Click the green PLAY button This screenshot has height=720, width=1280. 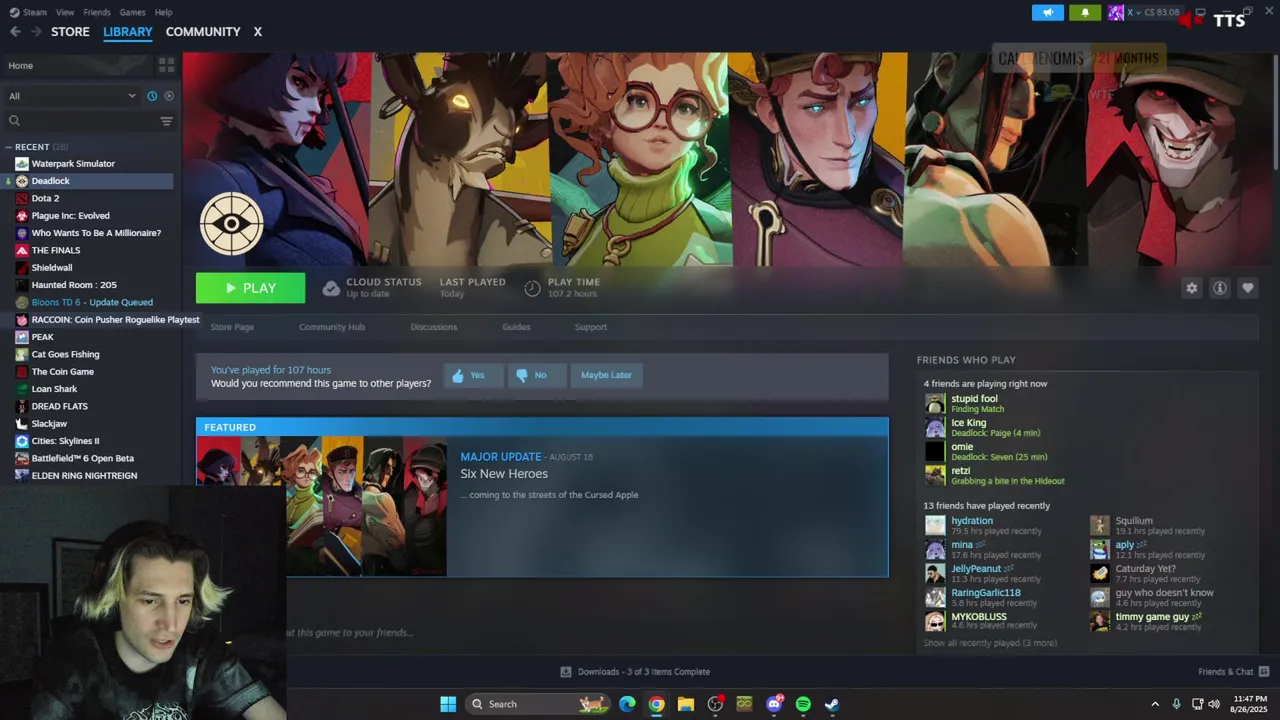(x=250, y=288)
